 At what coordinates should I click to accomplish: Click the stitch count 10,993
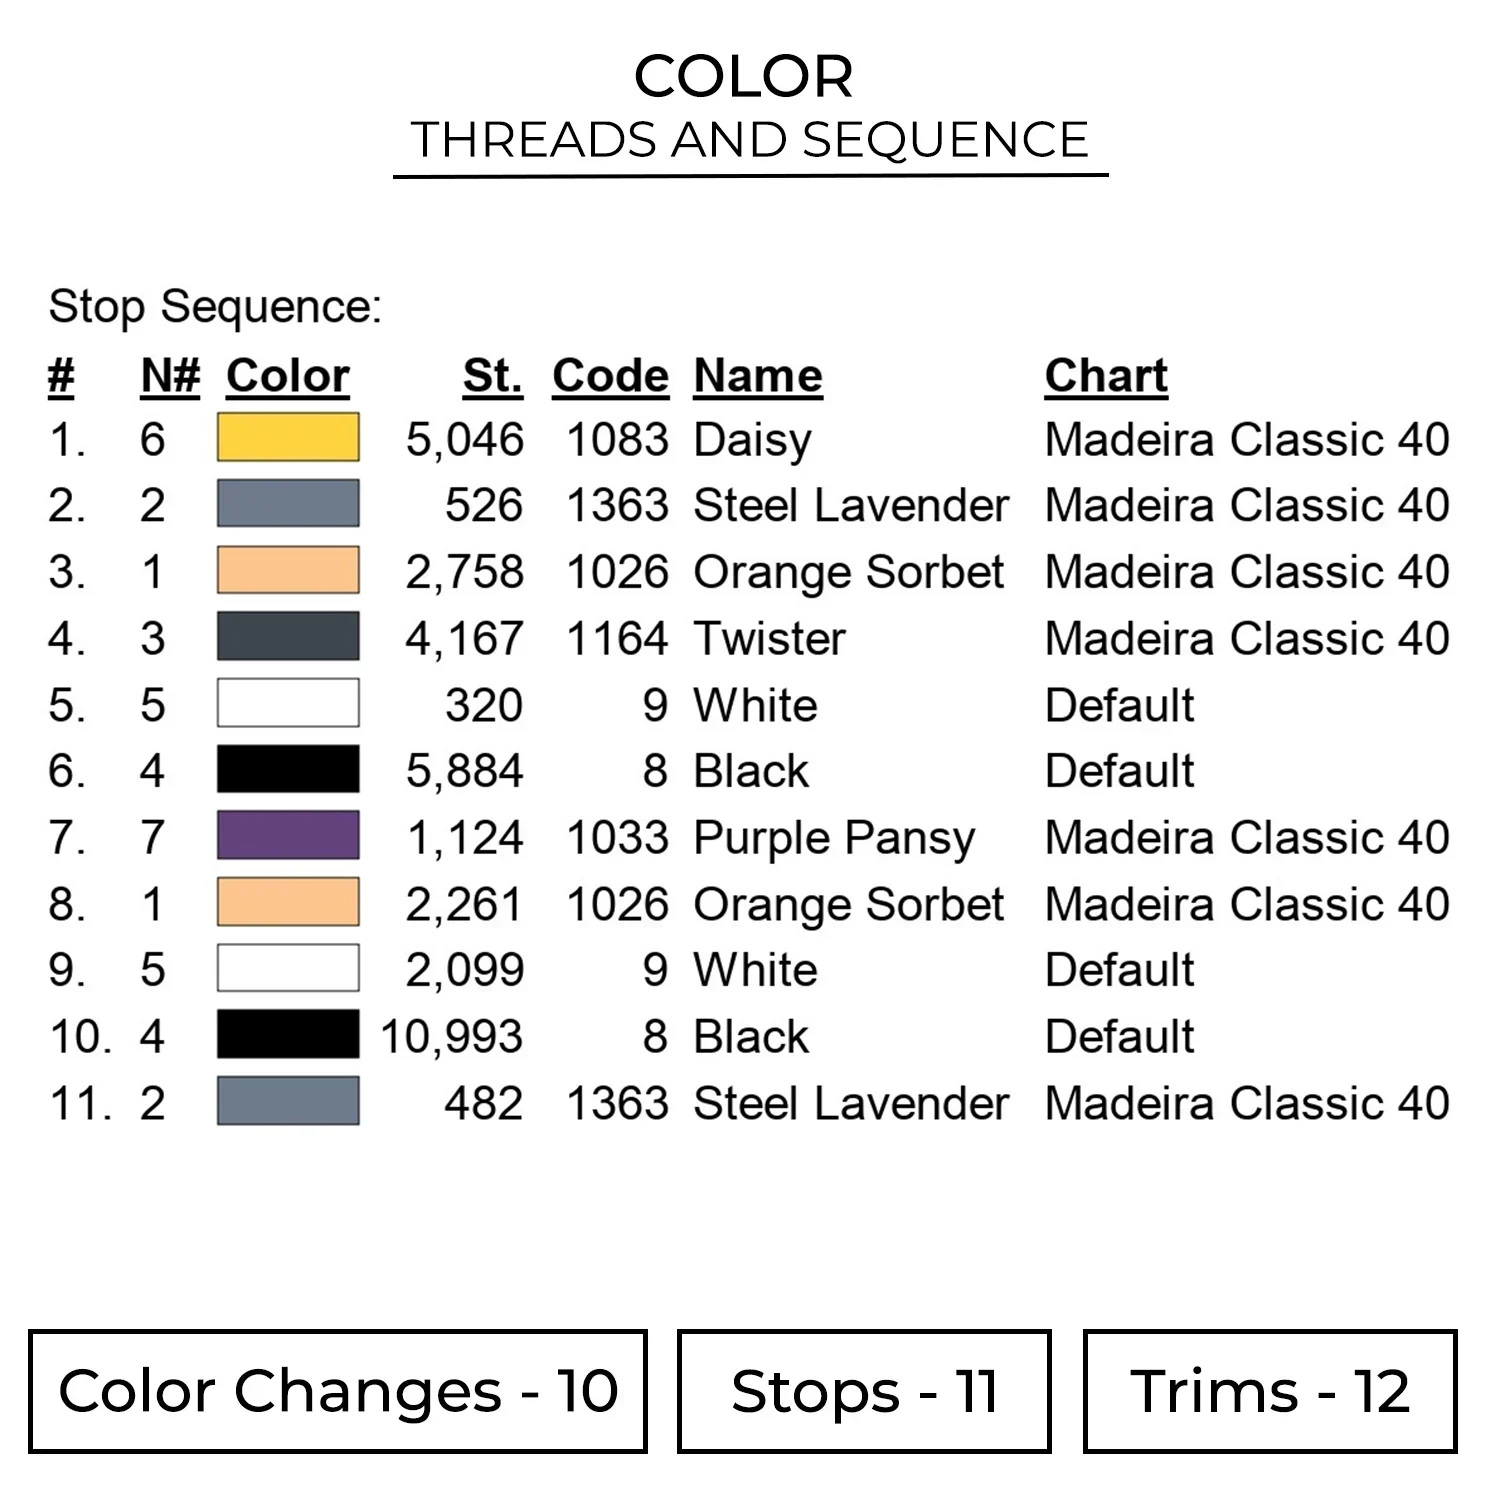[452, 1037]
